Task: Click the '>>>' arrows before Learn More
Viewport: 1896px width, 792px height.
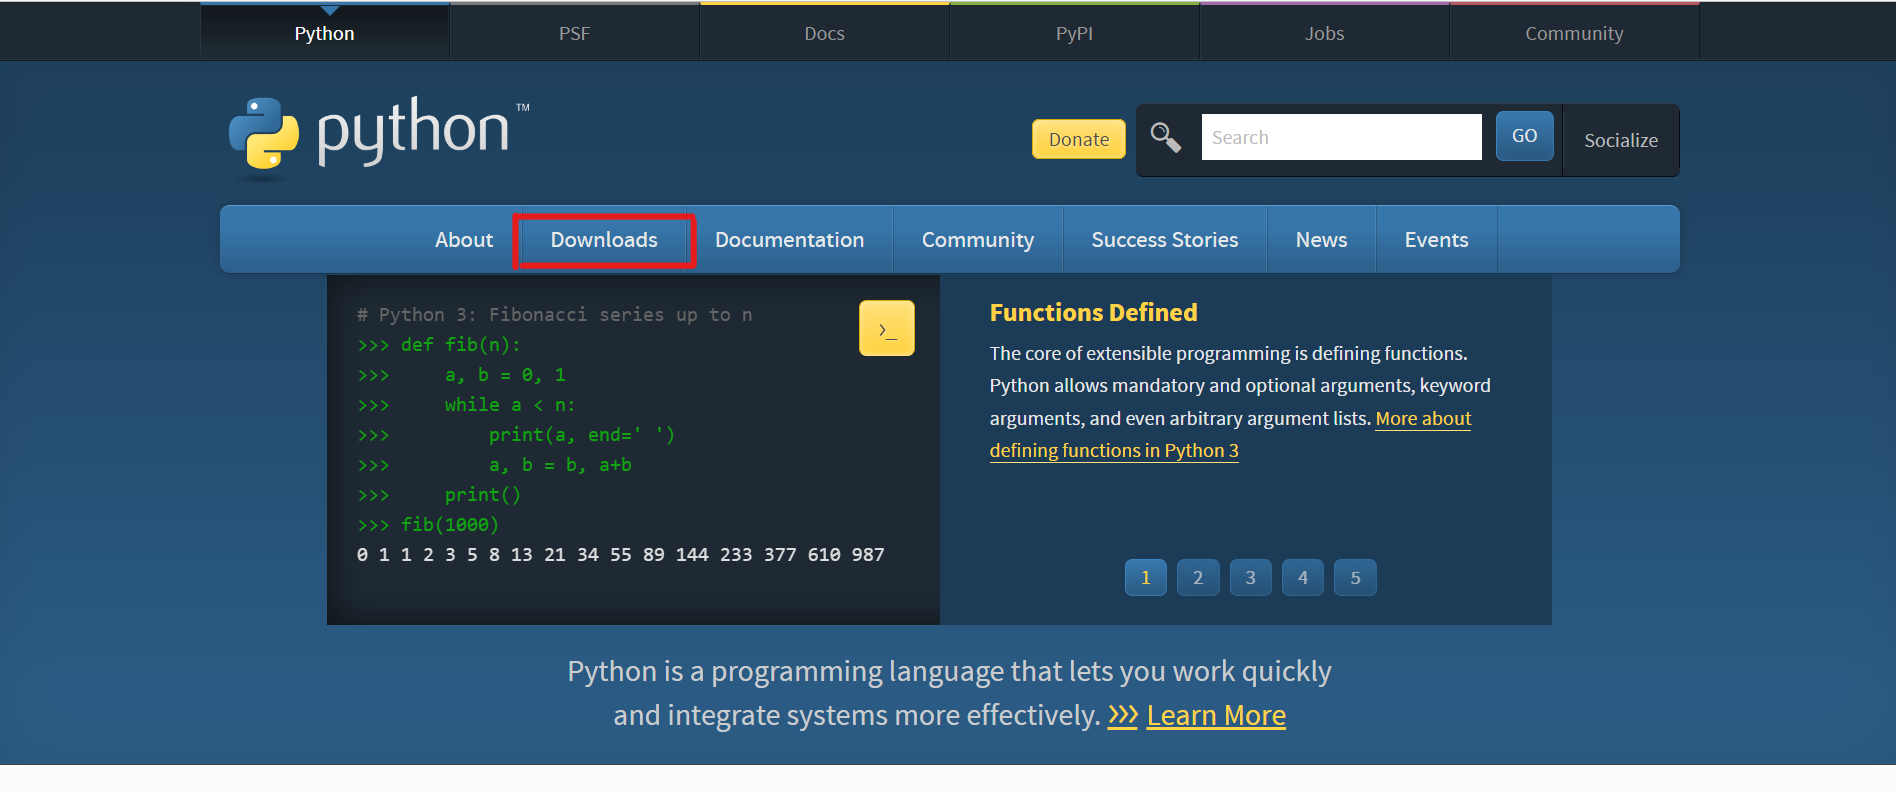Action: click(1123, 715)
